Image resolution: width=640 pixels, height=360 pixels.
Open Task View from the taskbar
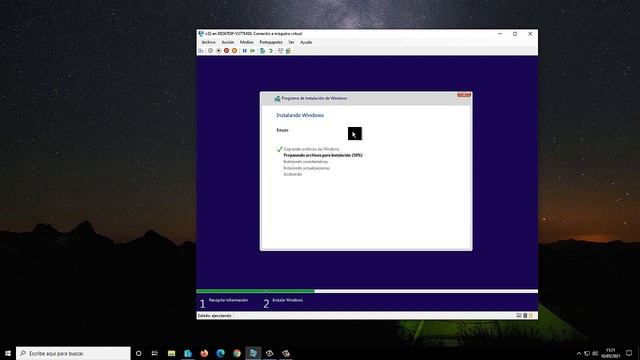tap(155, 353)
